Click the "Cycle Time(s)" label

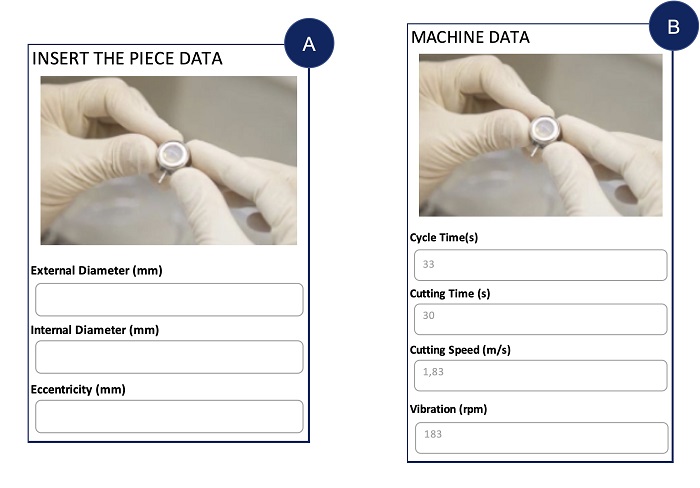coord(443,238)
